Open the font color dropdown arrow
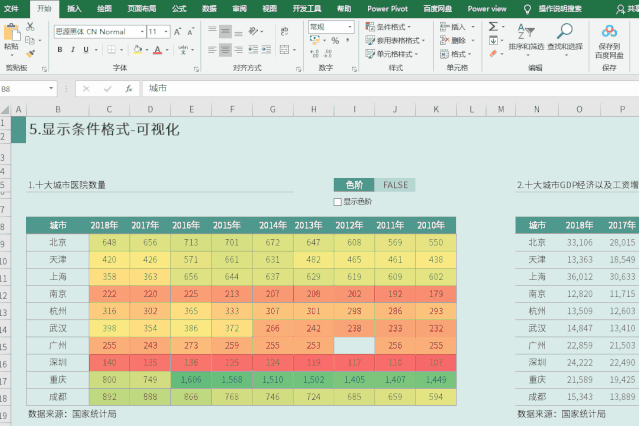639x426 pixels. 167,50
